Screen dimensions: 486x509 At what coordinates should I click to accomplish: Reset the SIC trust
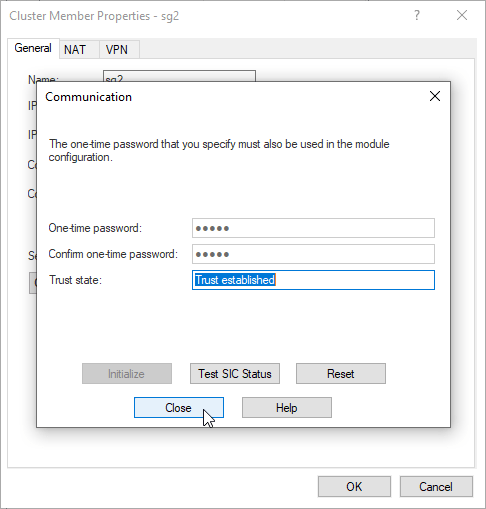(x=341, y=374)
